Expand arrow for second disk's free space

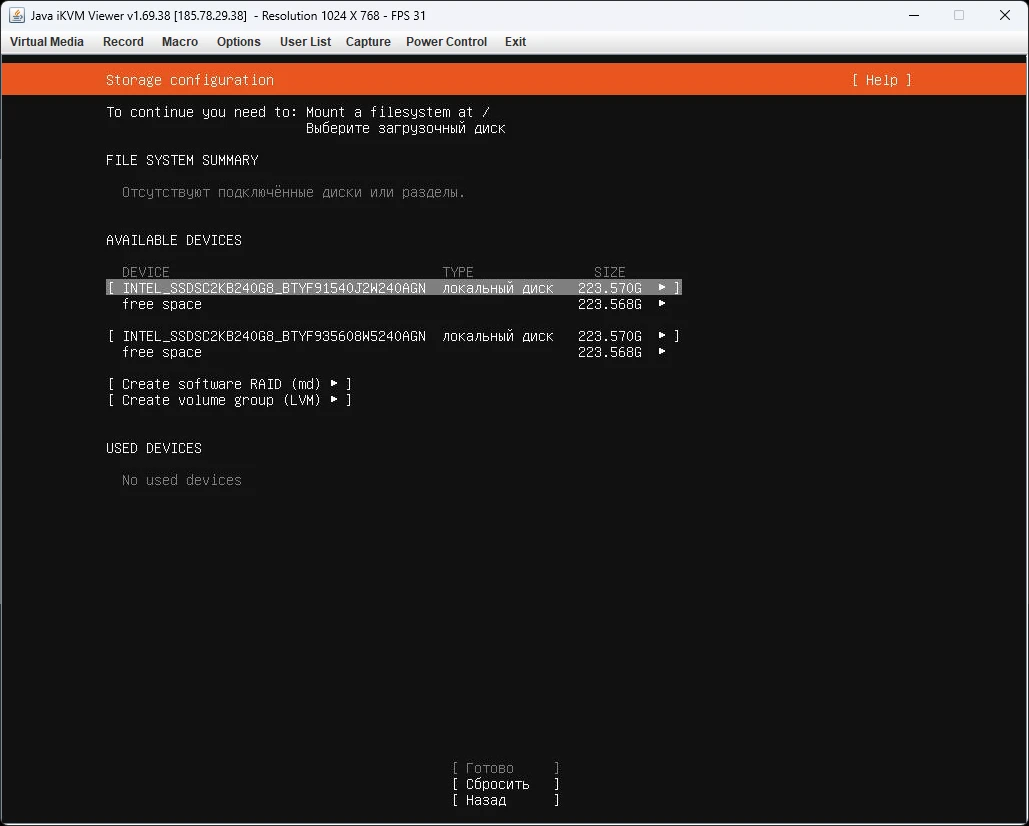coord(662,352)
